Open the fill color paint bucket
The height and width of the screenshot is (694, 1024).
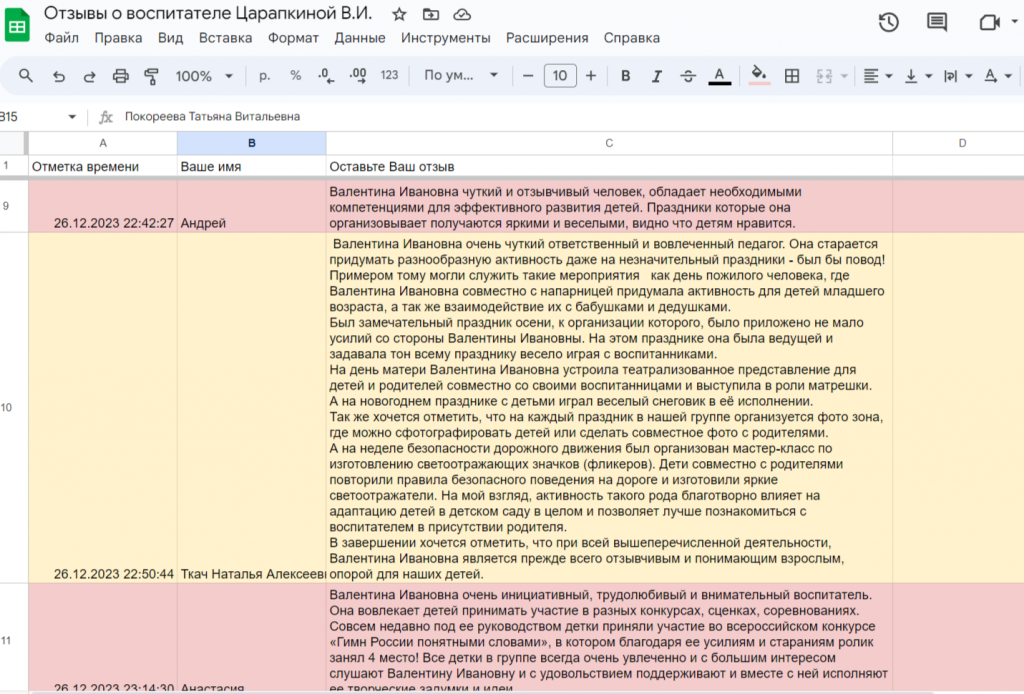coord(759,76)
